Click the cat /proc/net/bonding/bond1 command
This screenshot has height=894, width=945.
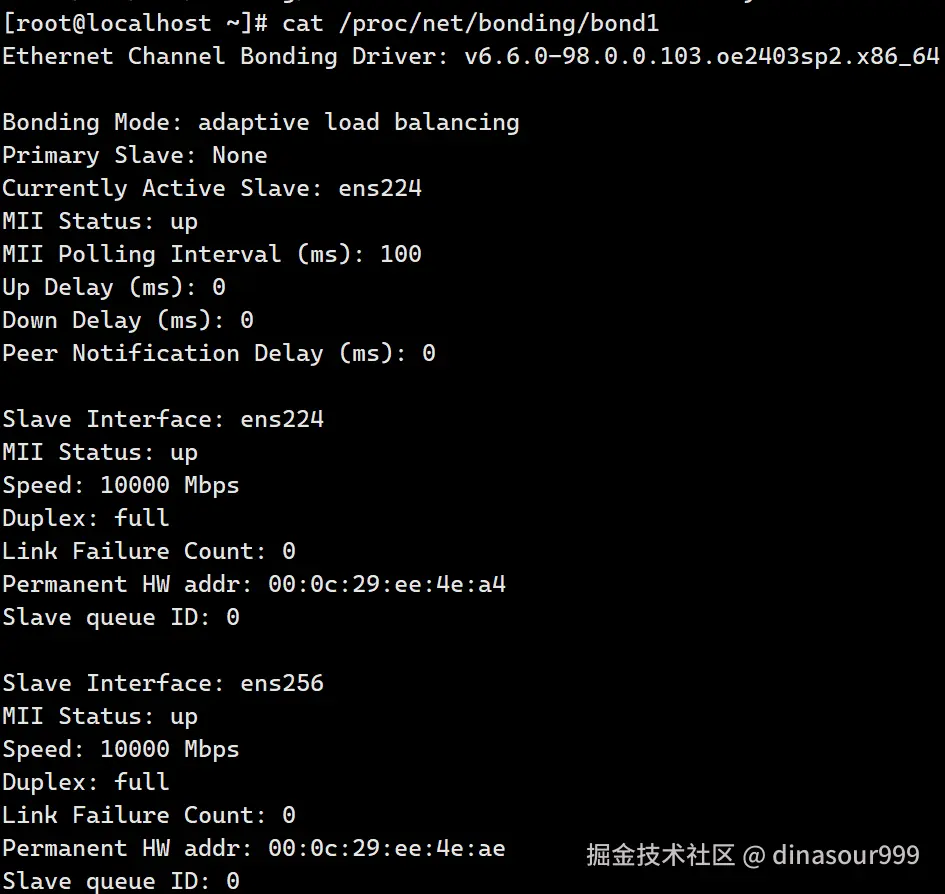coord(471,22)
